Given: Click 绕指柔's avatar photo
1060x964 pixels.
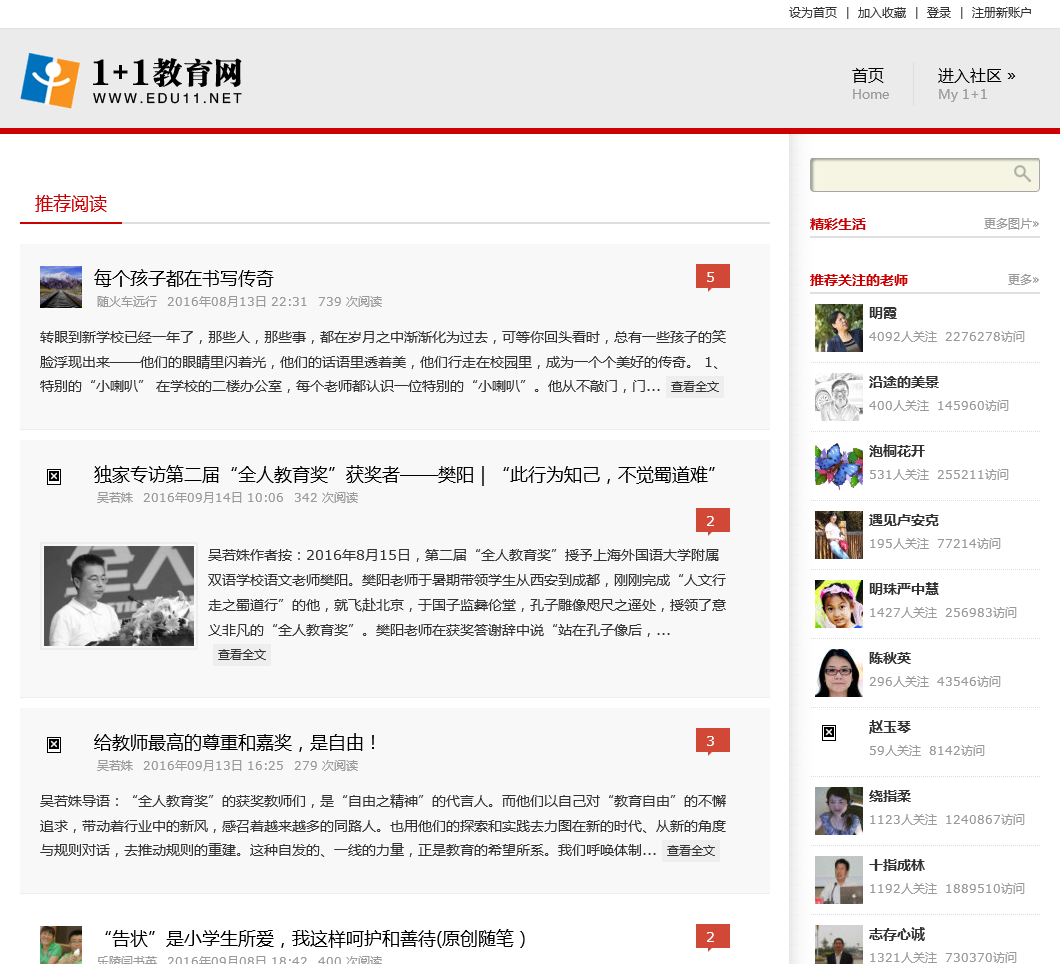Looking at the screenshot, I should 838,811.
